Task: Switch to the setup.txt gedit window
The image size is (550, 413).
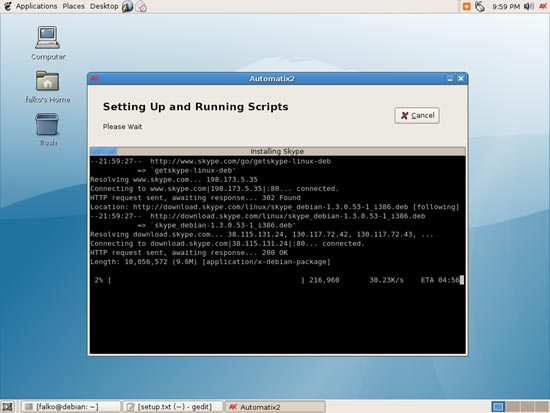Action: pos(174,407)
